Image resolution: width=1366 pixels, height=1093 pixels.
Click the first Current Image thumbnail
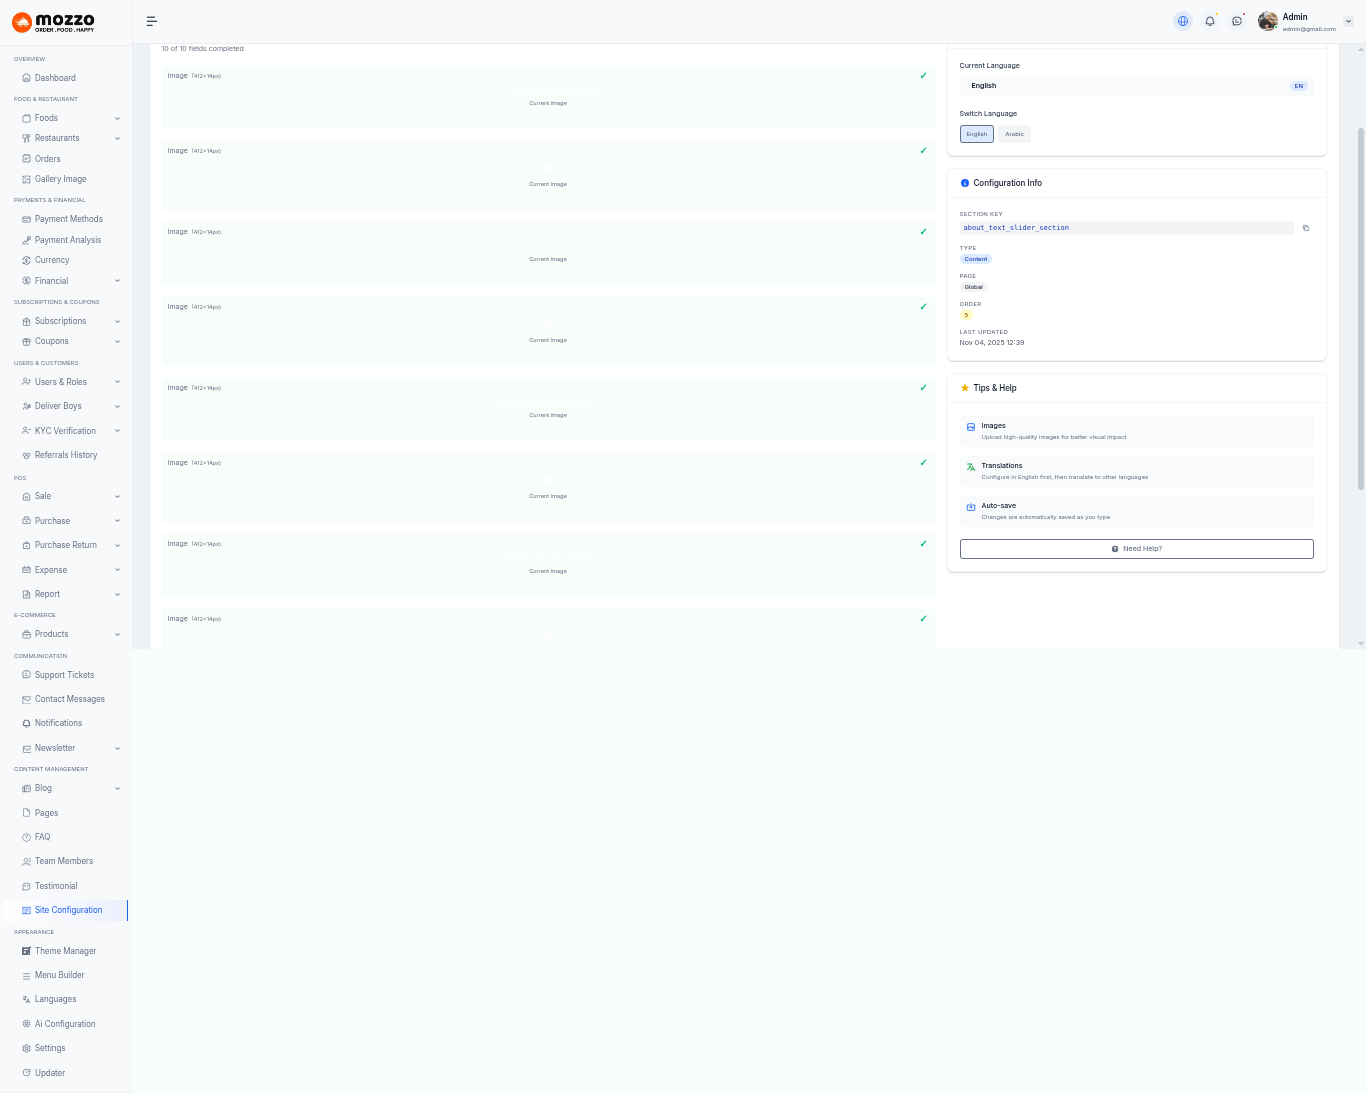click(548, 94)
